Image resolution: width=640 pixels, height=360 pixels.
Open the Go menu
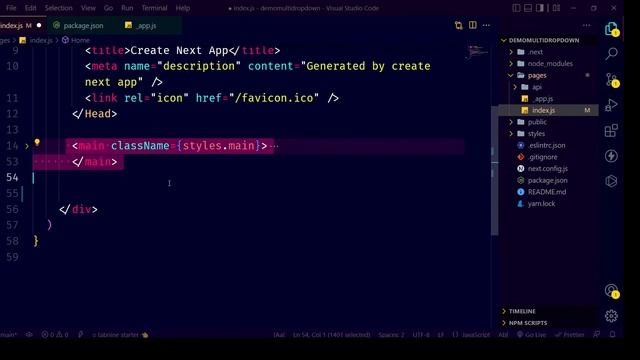108,8
